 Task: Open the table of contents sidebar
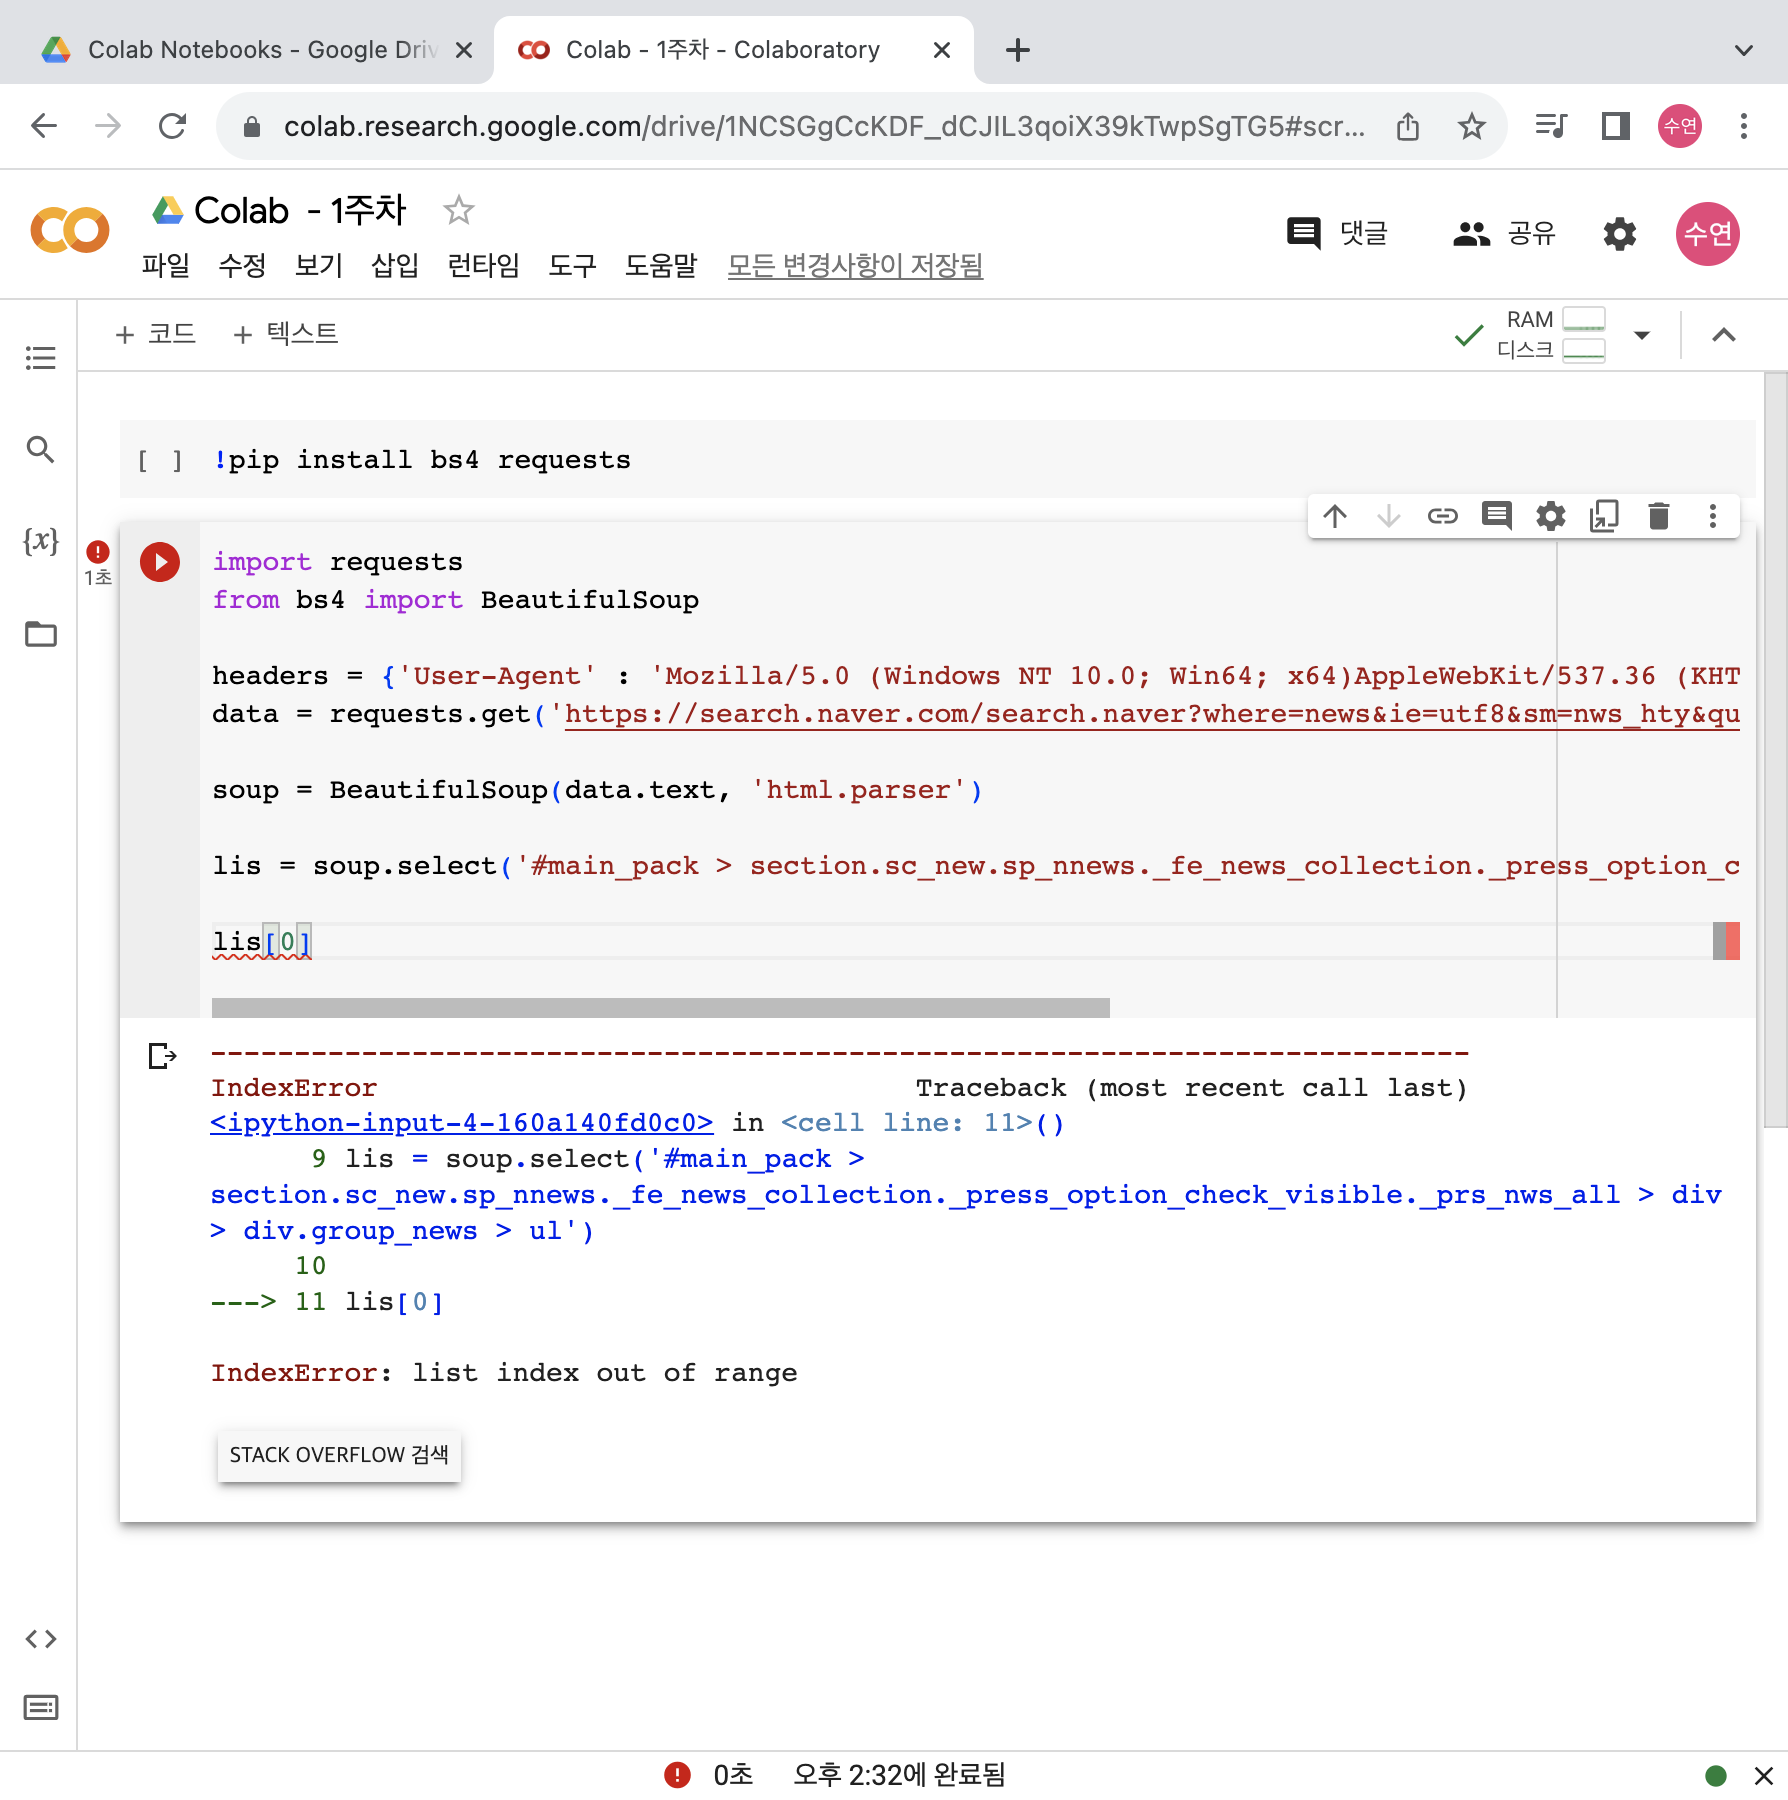coord(40,357)
